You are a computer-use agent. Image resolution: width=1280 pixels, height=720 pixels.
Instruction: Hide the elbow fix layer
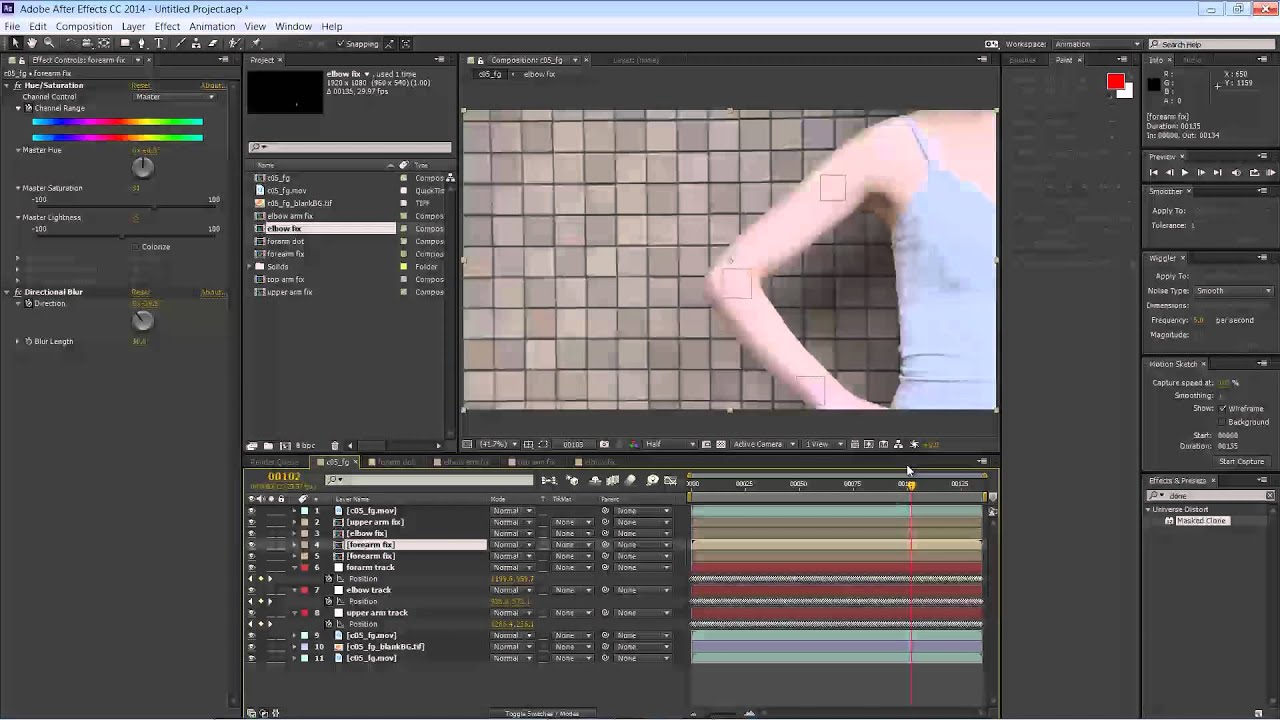pyautogui.click(x=251, y=533)
